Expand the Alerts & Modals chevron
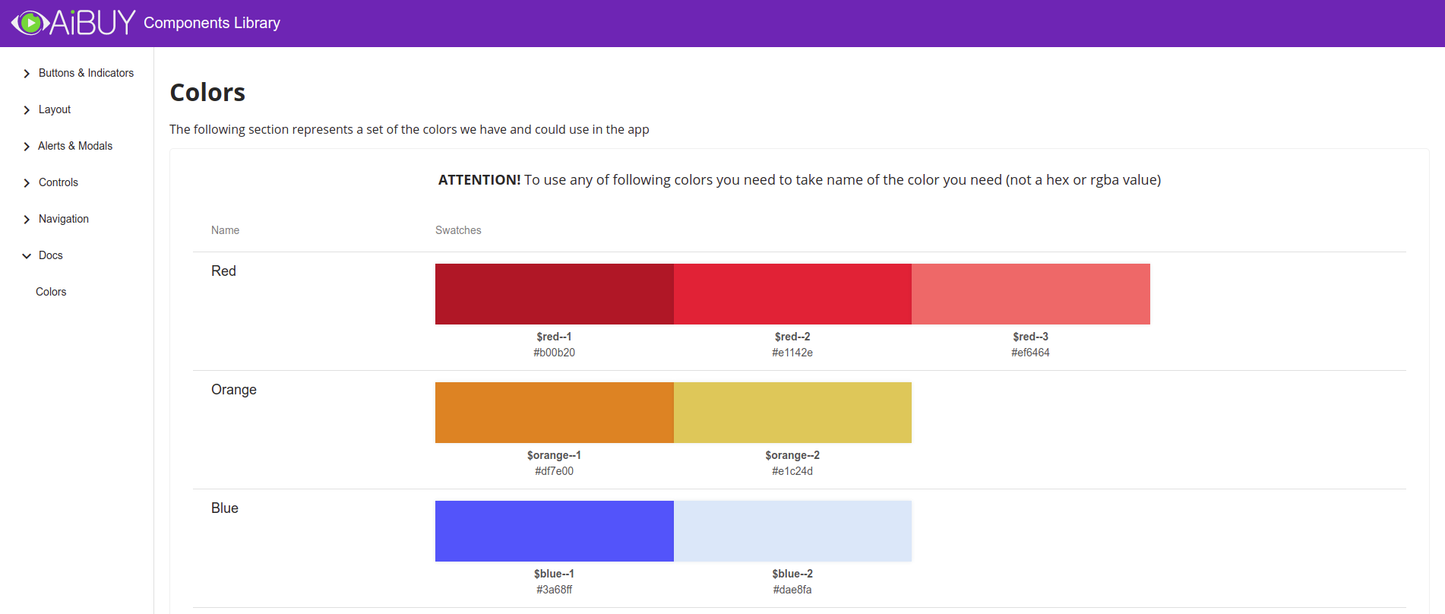 pos(27,147)
